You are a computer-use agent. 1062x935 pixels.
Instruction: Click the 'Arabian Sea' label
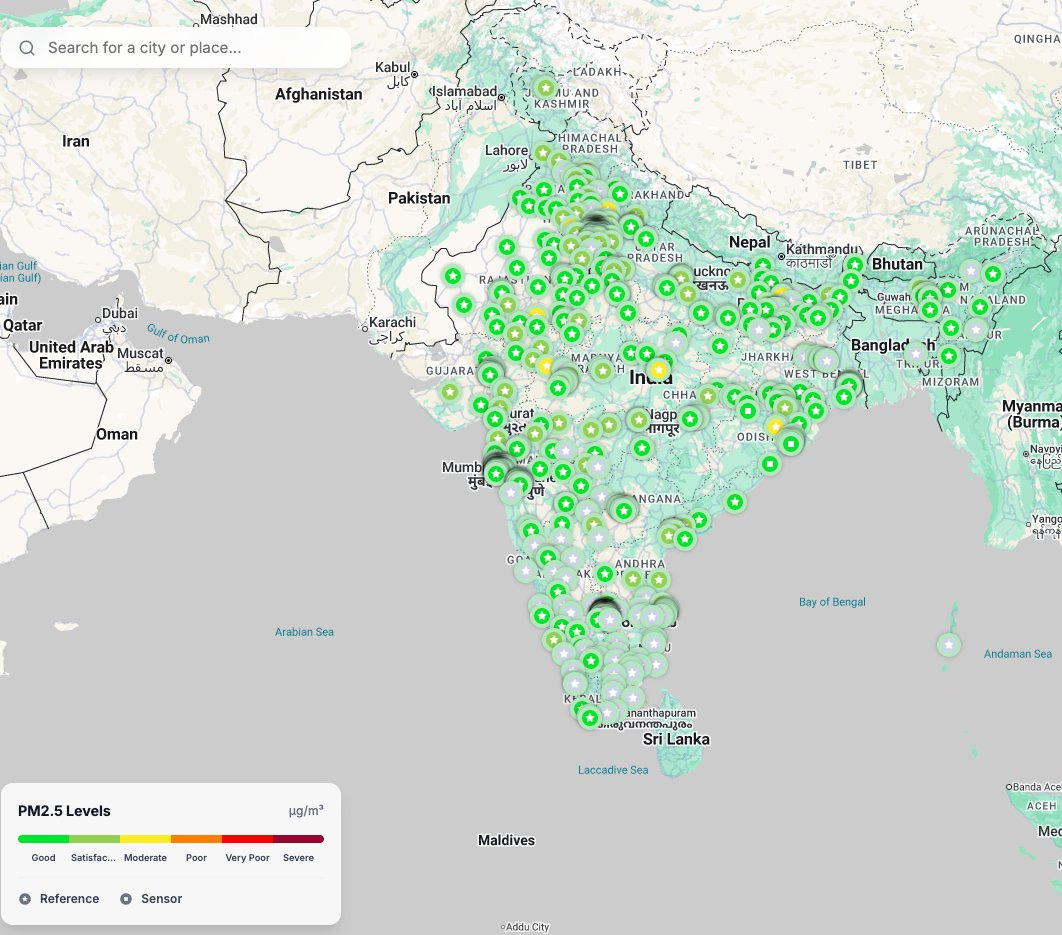click(x=304, y=631)
